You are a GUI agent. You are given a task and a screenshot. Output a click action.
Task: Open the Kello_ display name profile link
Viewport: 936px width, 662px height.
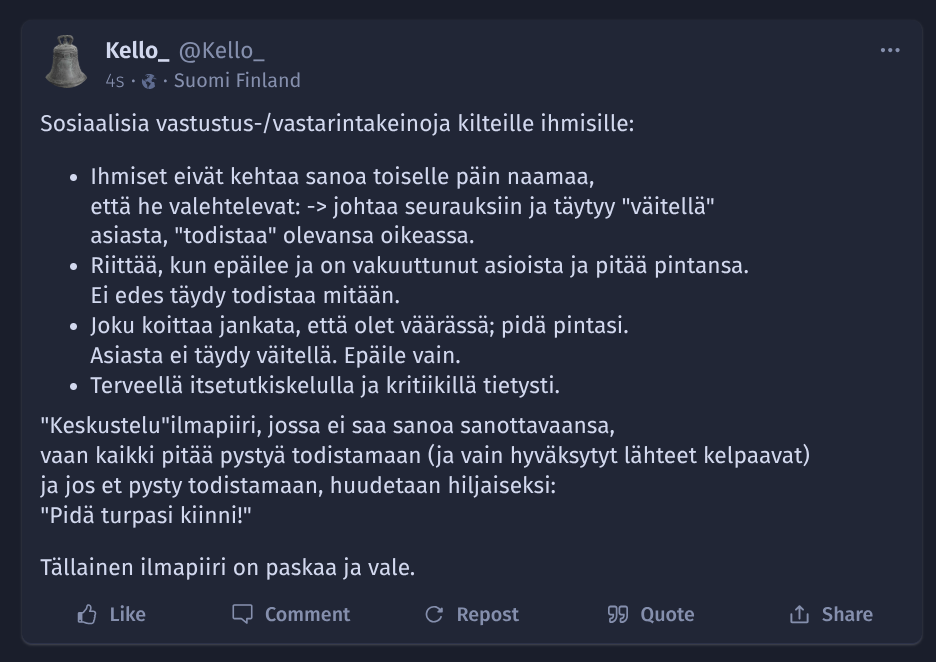coord(137,51)
